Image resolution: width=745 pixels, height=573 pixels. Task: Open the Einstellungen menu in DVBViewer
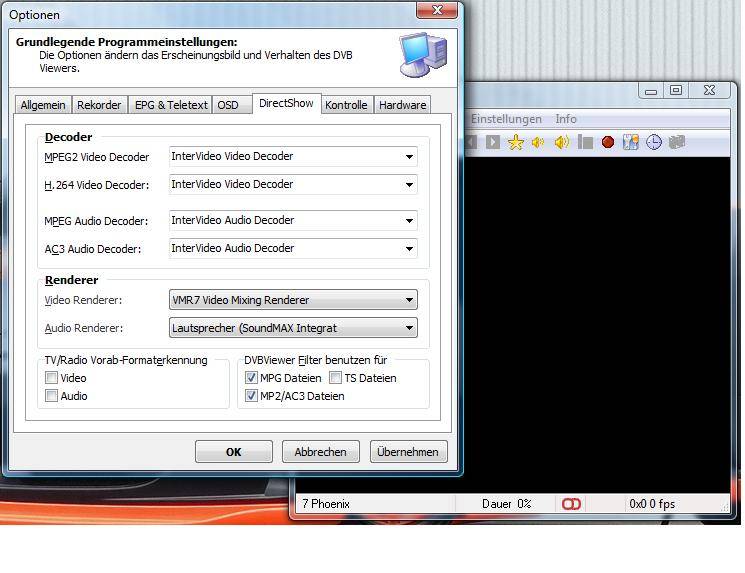[x=506, y=119]
